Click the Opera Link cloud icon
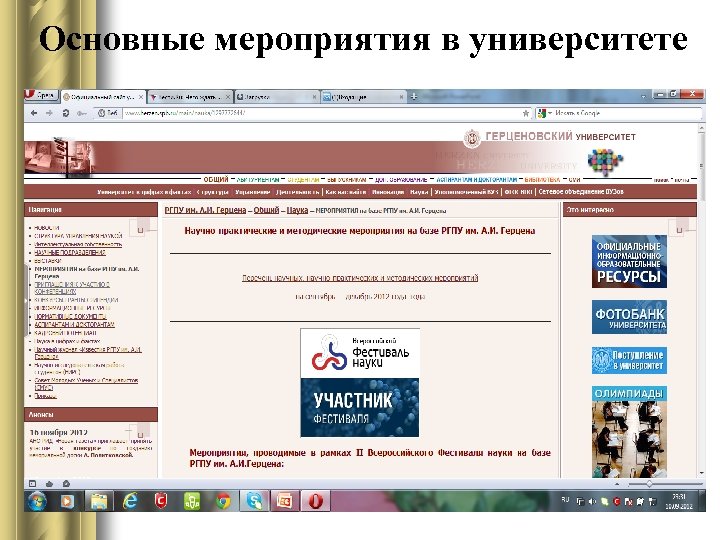720x540 pixels. pyautogui.click(x=49, y=484)
